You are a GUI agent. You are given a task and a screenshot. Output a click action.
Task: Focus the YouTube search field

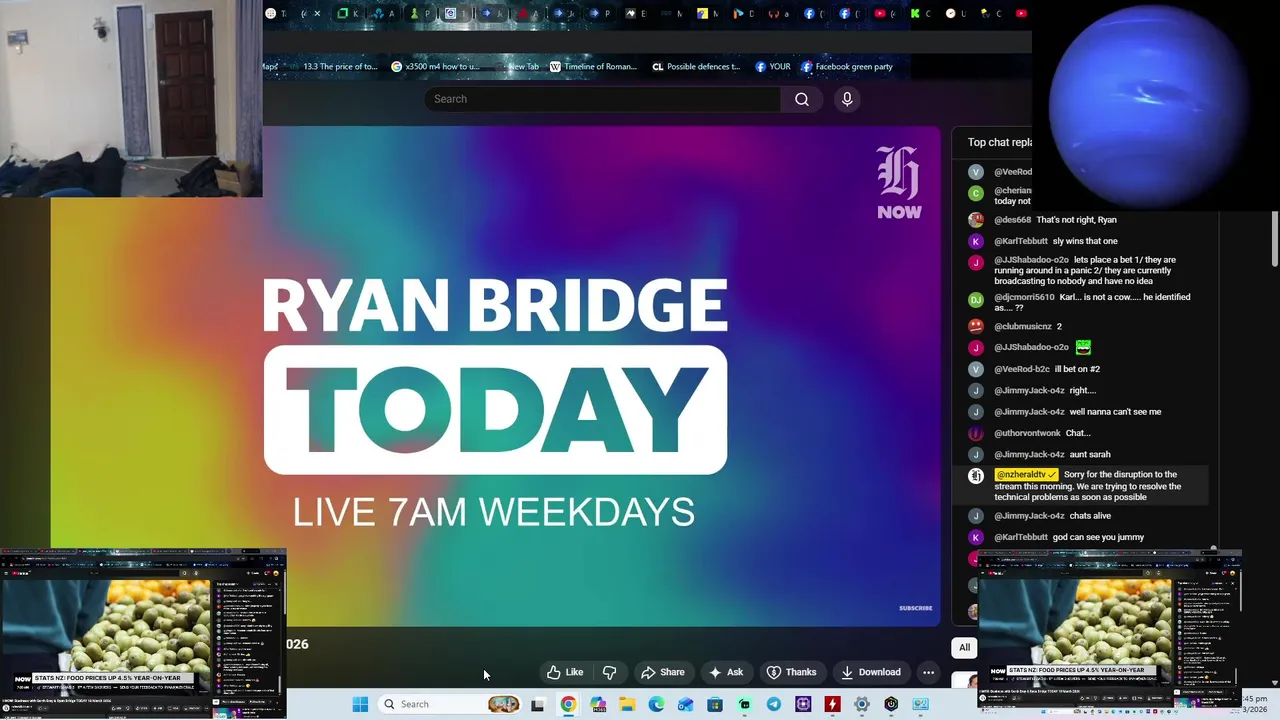click(x=603, y=99)
